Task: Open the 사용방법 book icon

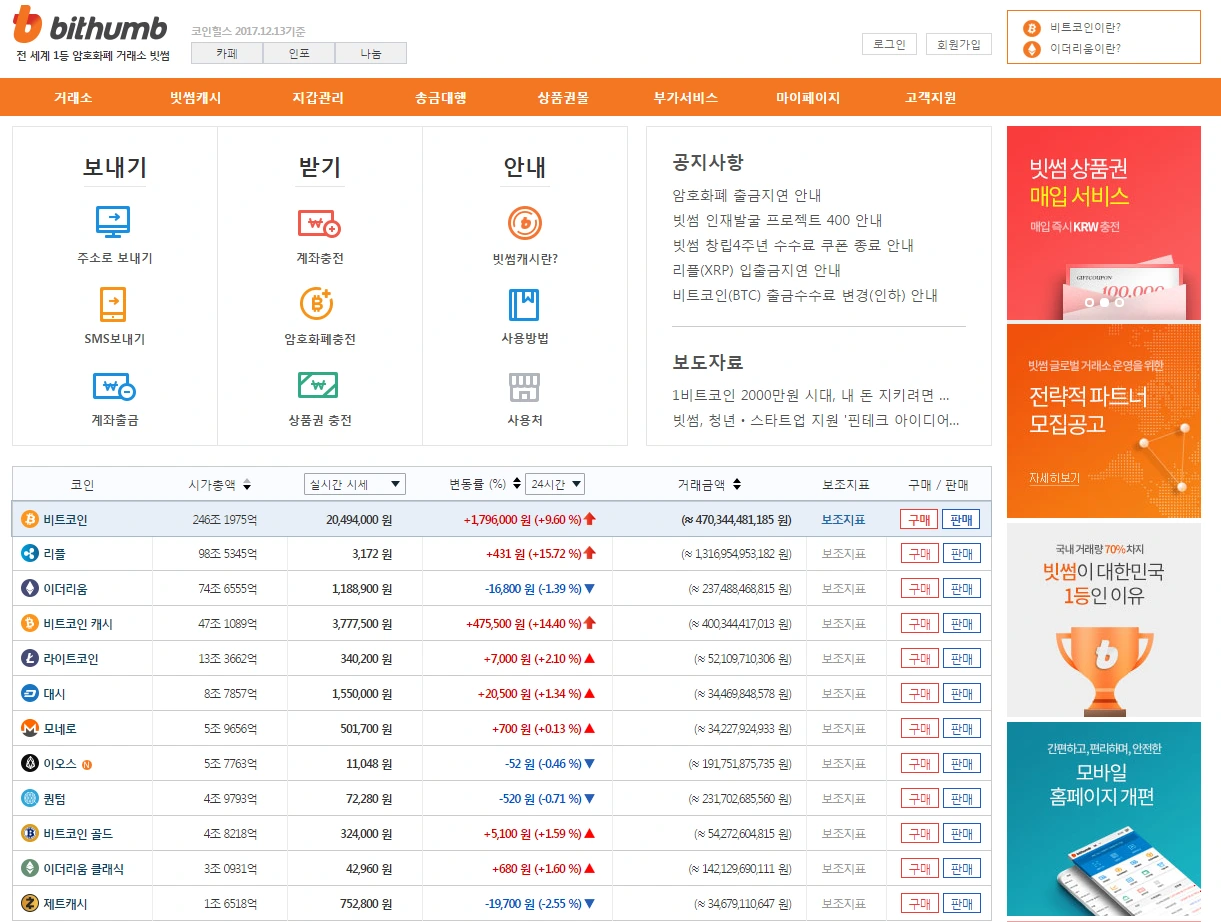Action: (x=524, y=304)
